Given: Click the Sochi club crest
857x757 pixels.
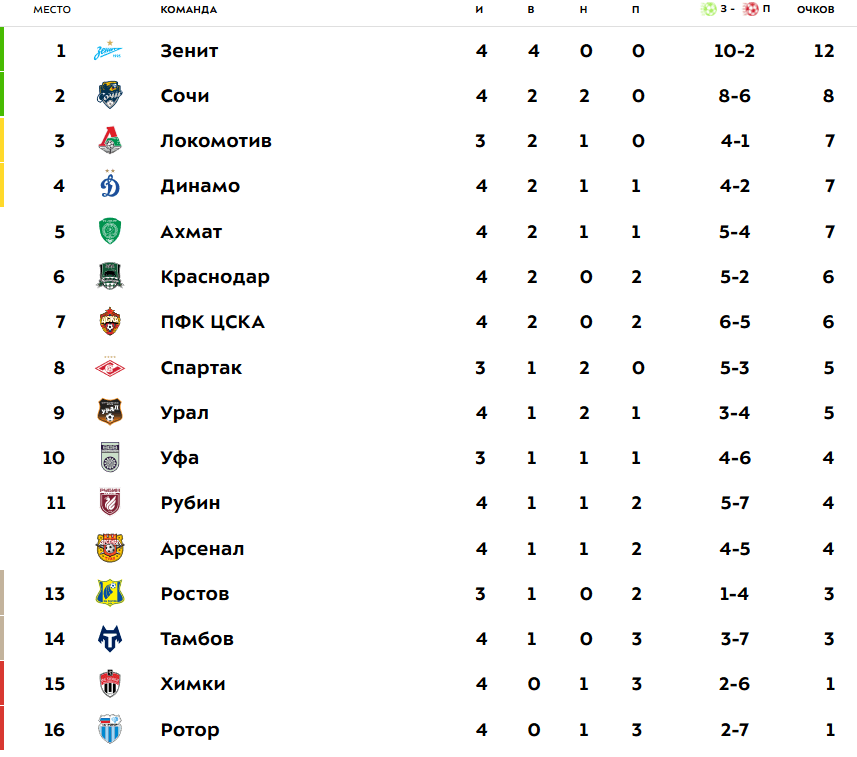Looking at the screenshot, I should 109,95.
